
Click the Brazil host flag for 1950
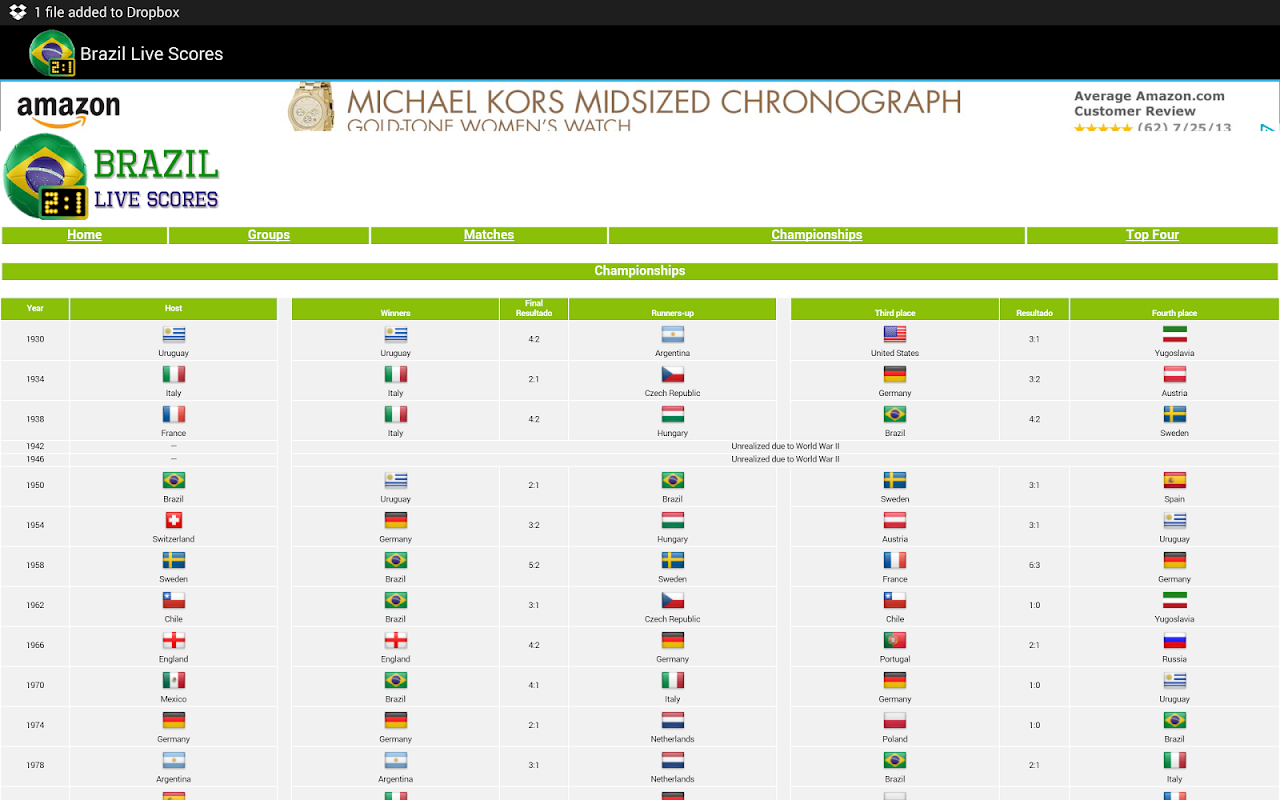tap(174, 481)
